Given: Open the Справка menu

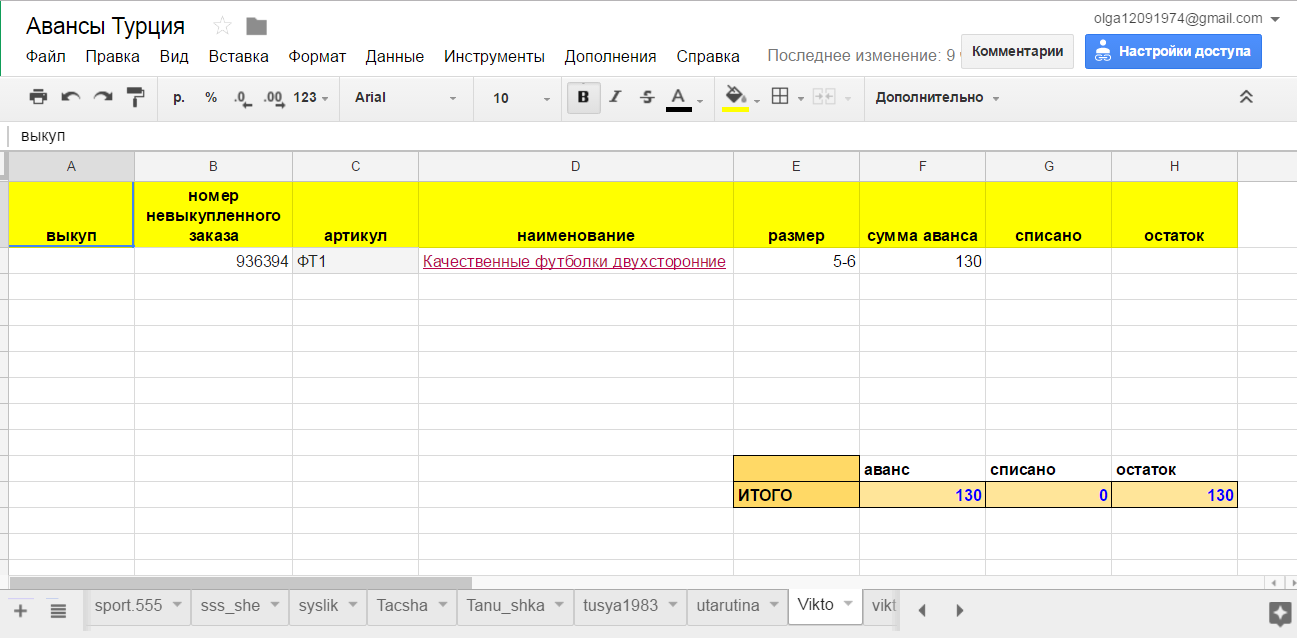Looking at the screenshot, I should (708, 57).
